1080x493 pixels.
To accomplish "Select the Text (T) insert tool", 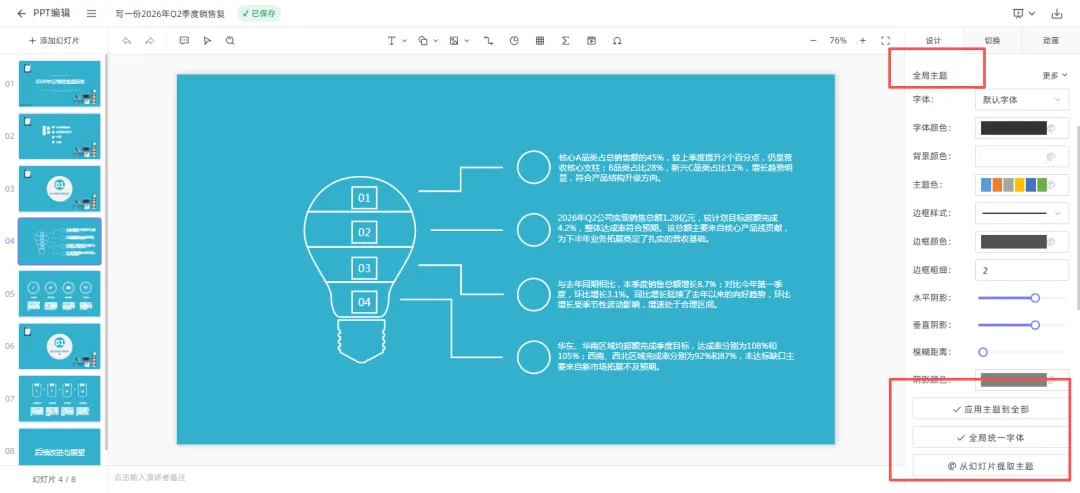I will 391,41.
